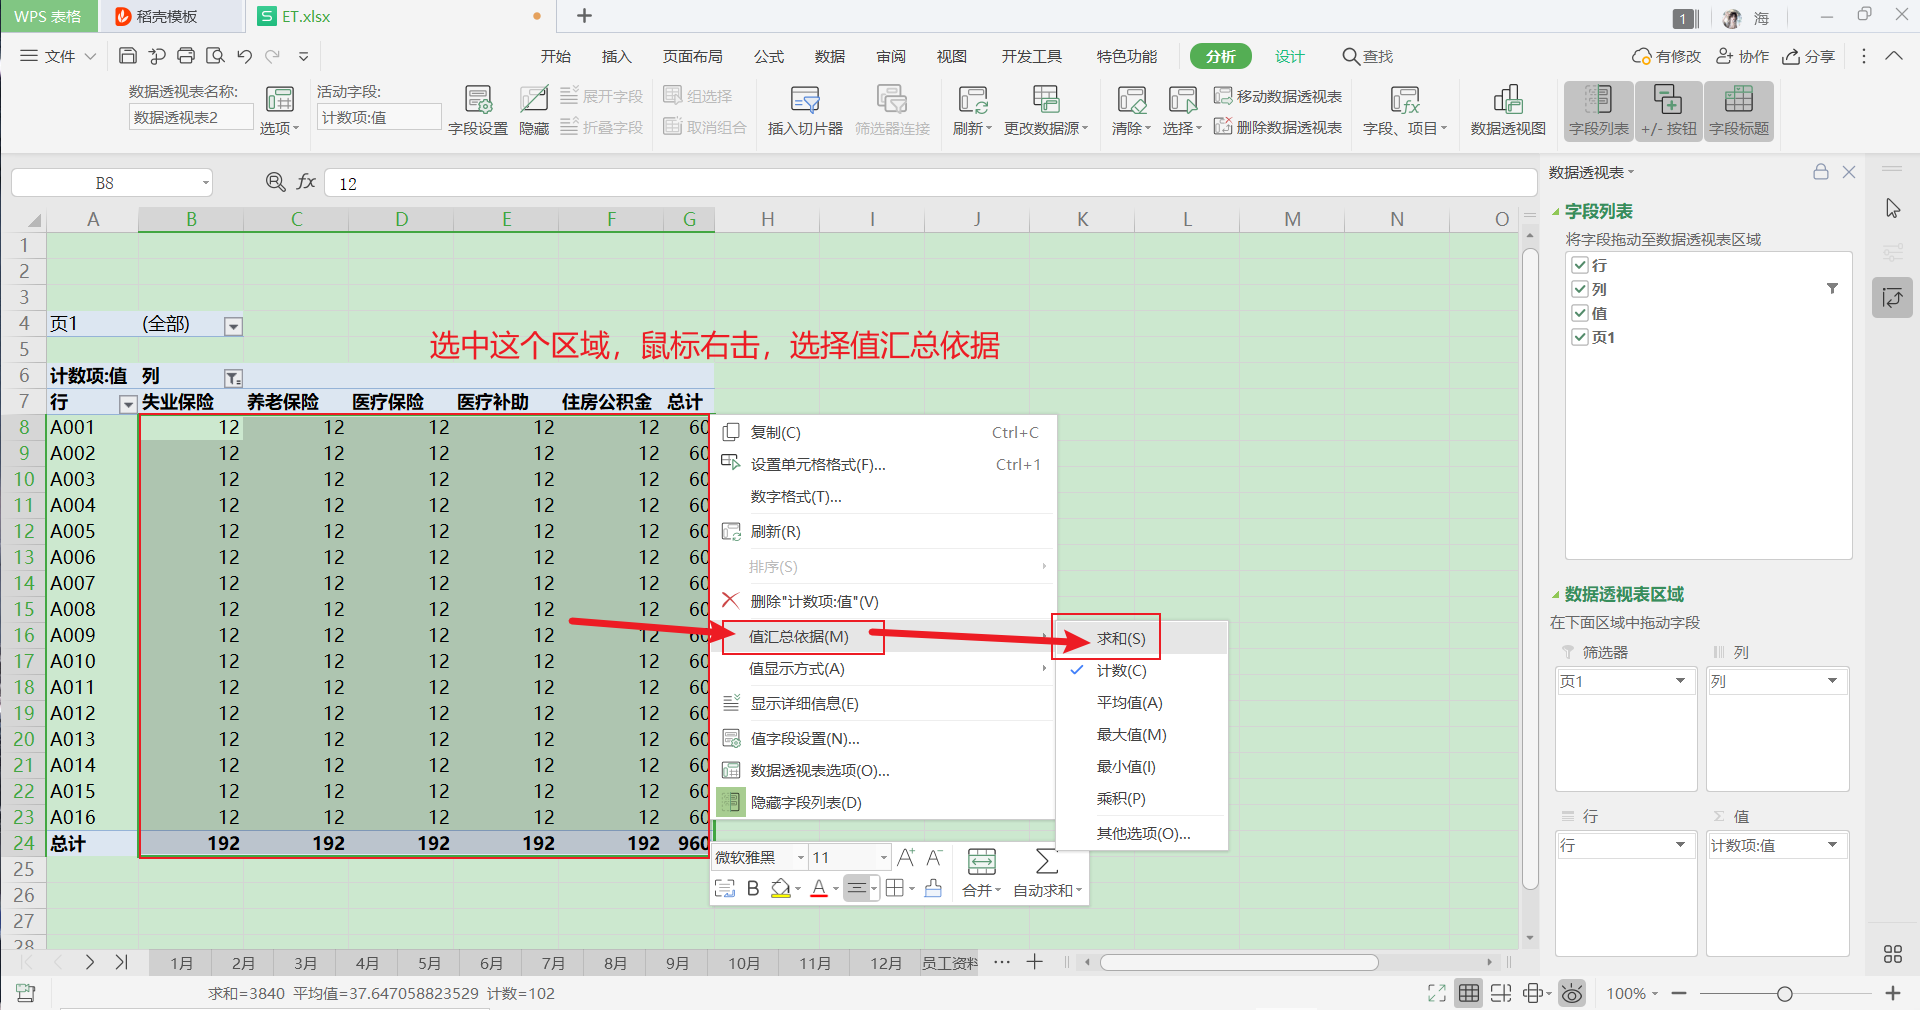Open the Name Box dropdown arrow
The image size is (1920, 1010).
[x=206, y=183]
